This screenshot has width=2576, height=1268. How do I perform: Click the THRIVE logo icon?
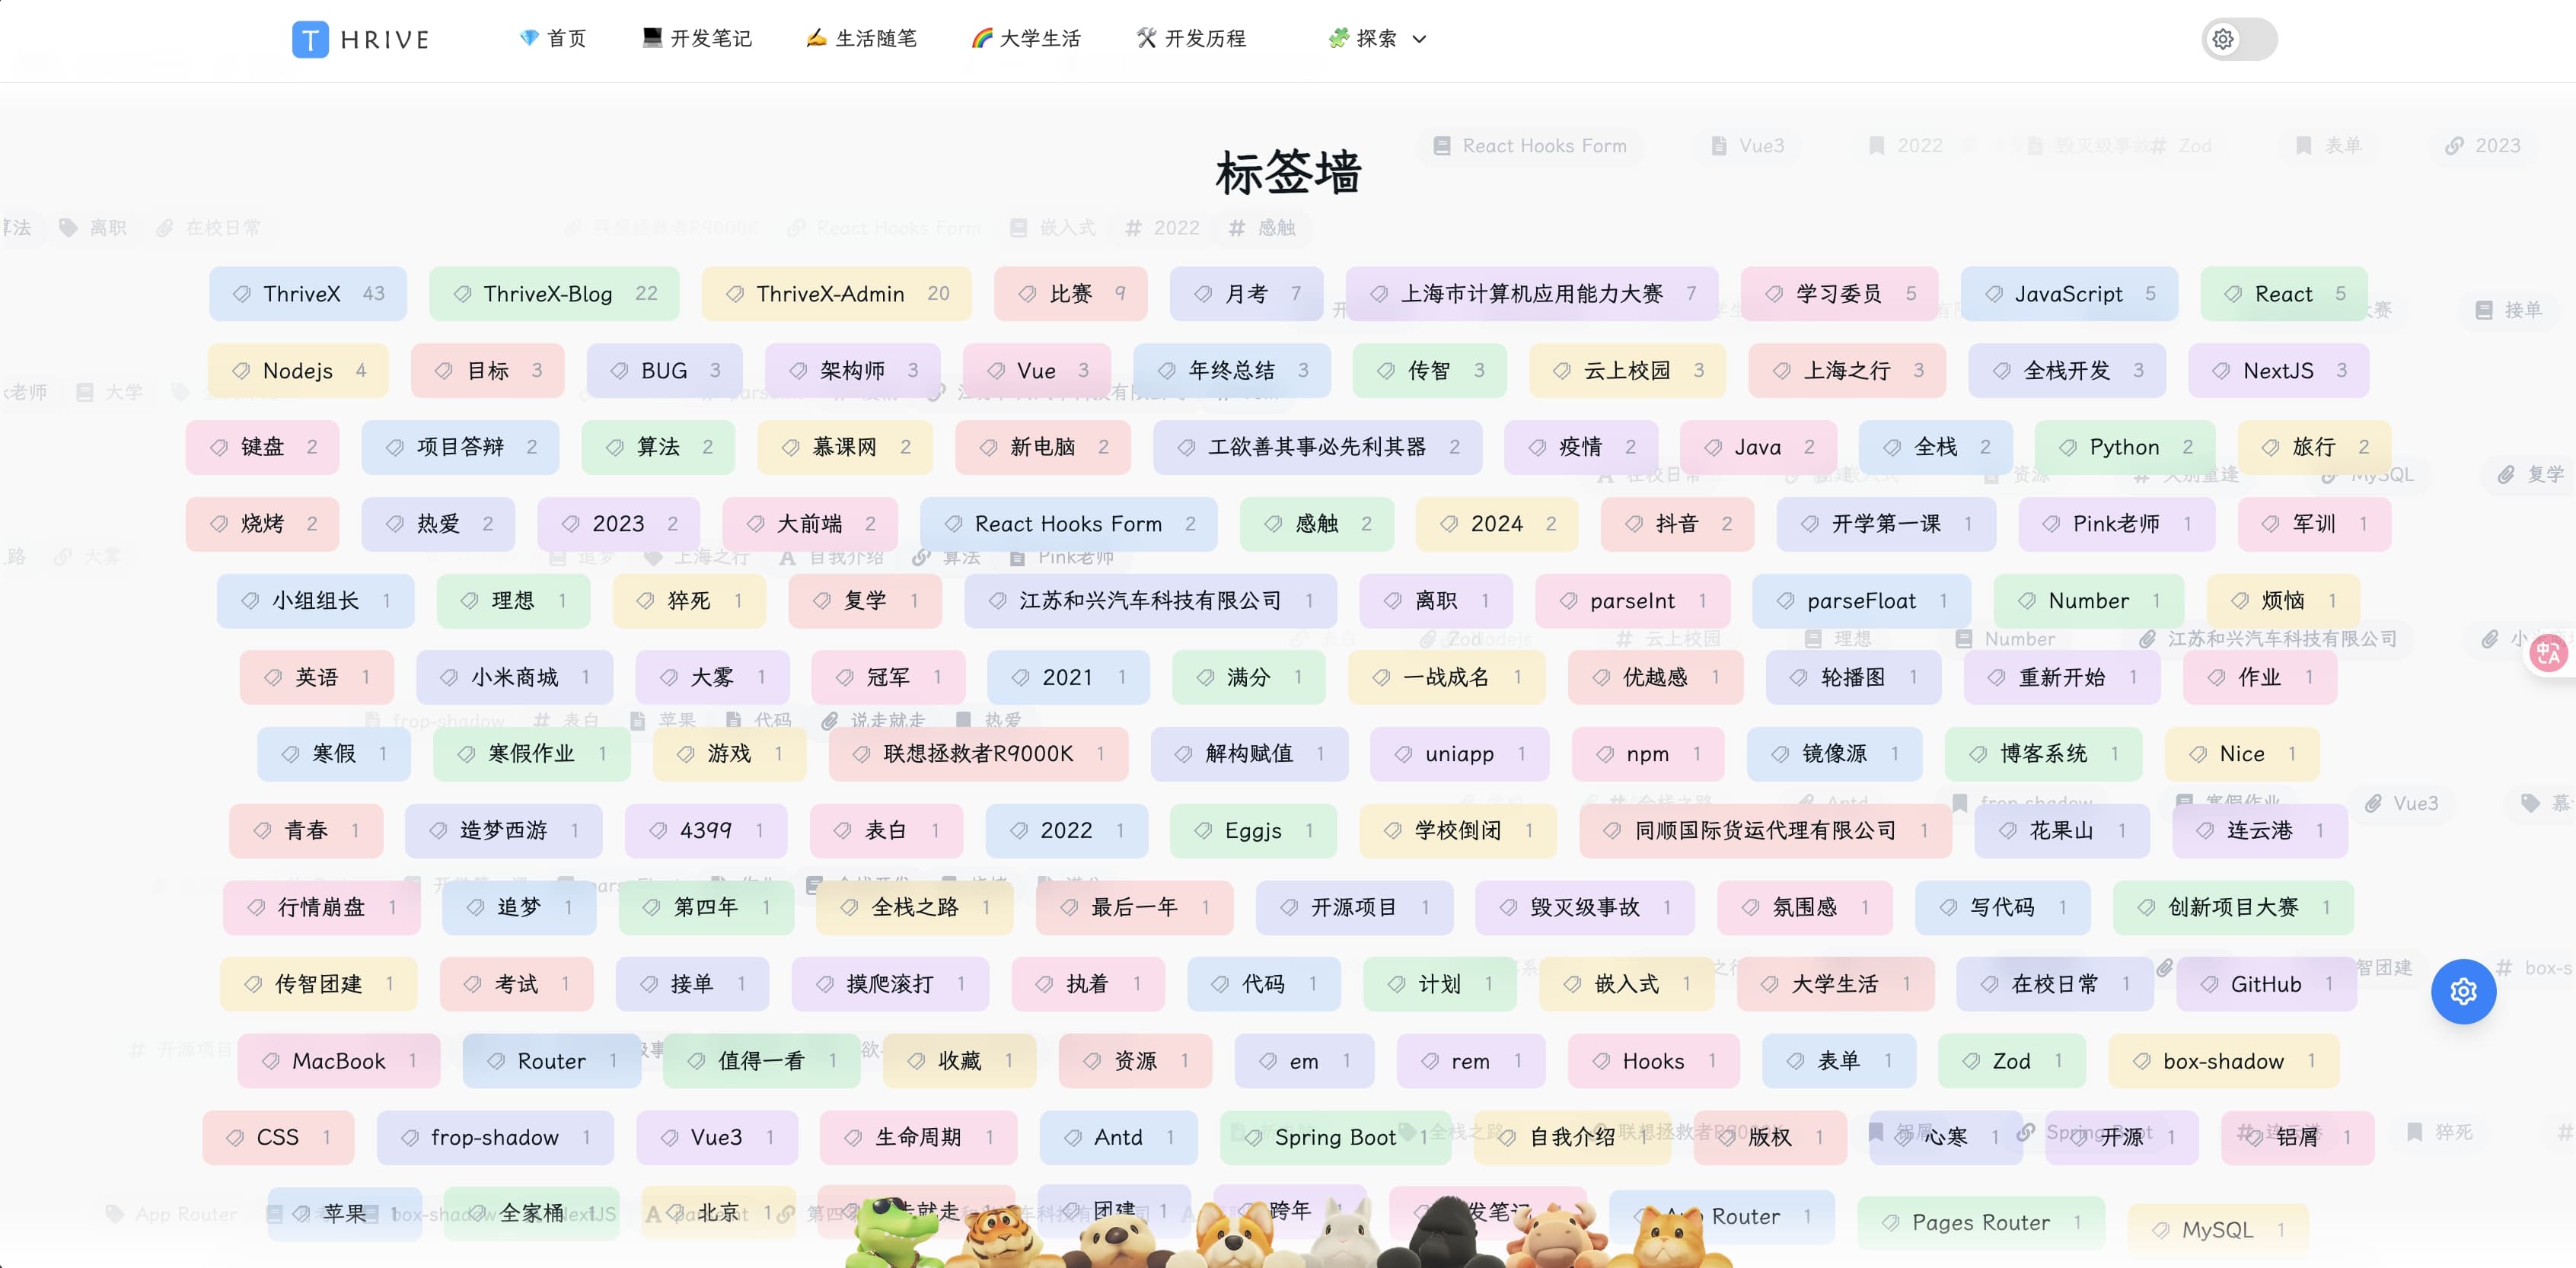(x=310, y=39)
